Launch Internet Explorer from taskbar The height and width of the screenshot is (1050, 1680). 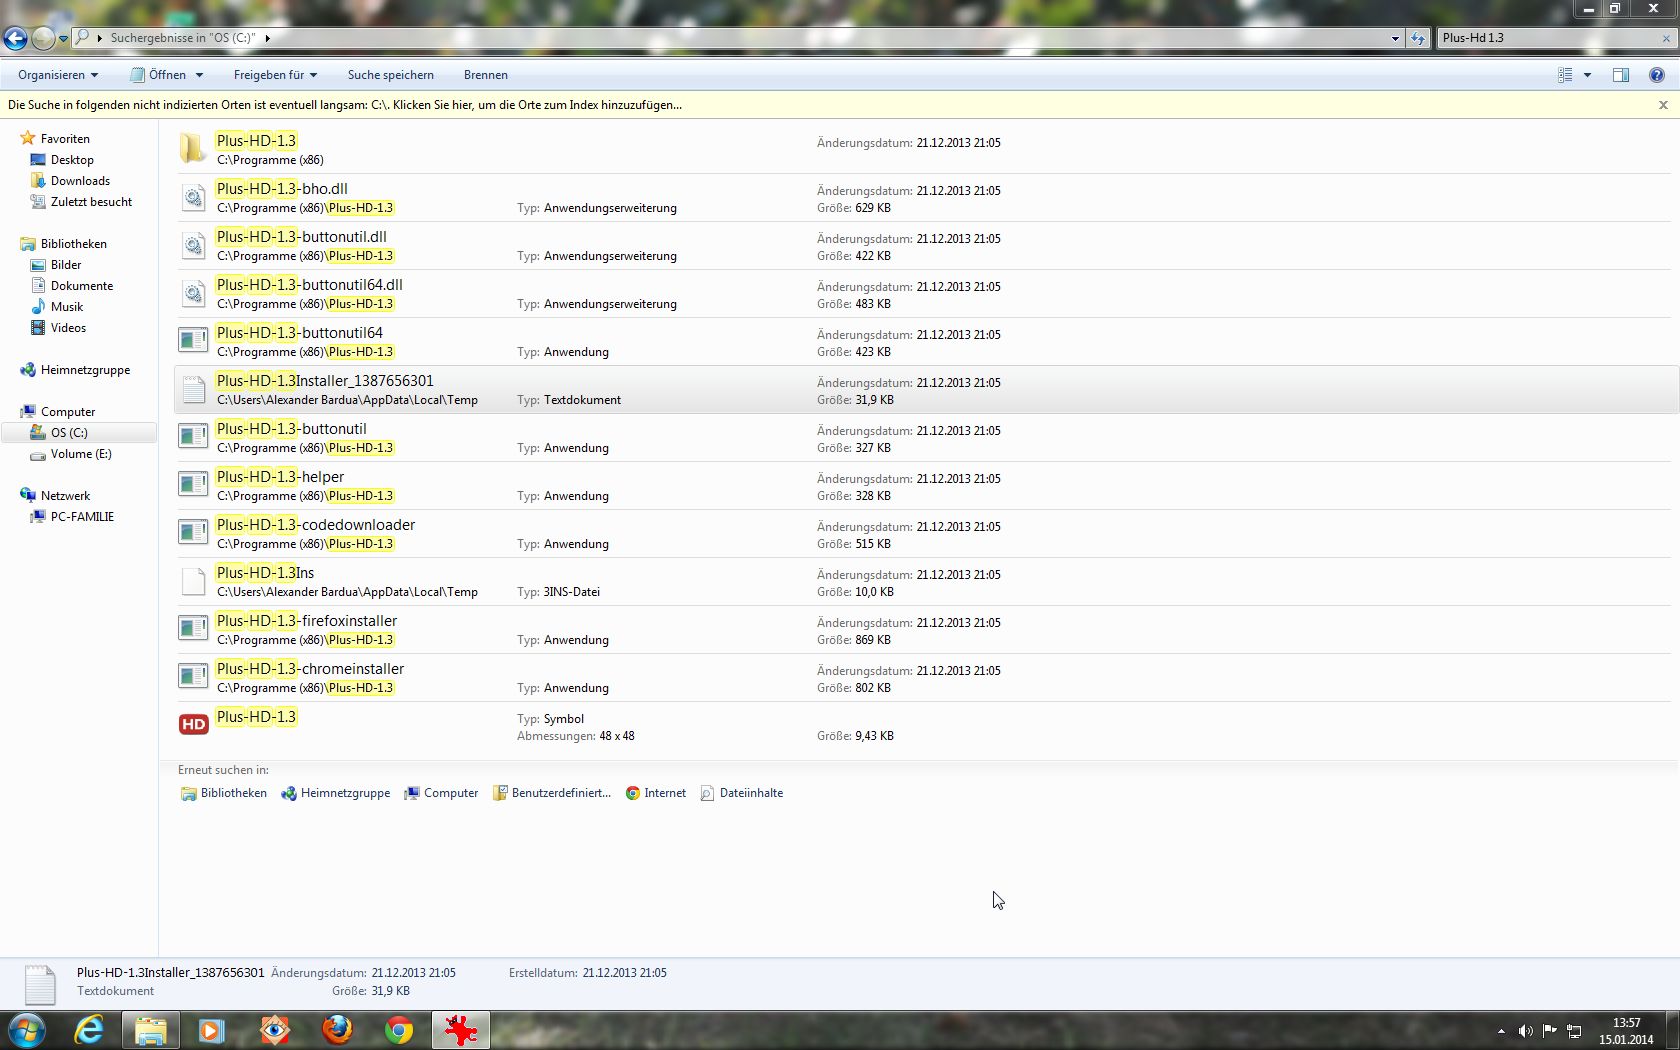point(89,1029)
